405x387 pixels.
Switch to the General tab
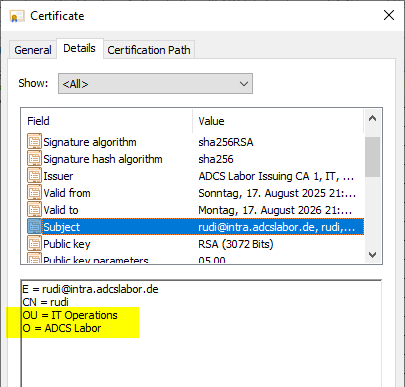coord(33,50)
